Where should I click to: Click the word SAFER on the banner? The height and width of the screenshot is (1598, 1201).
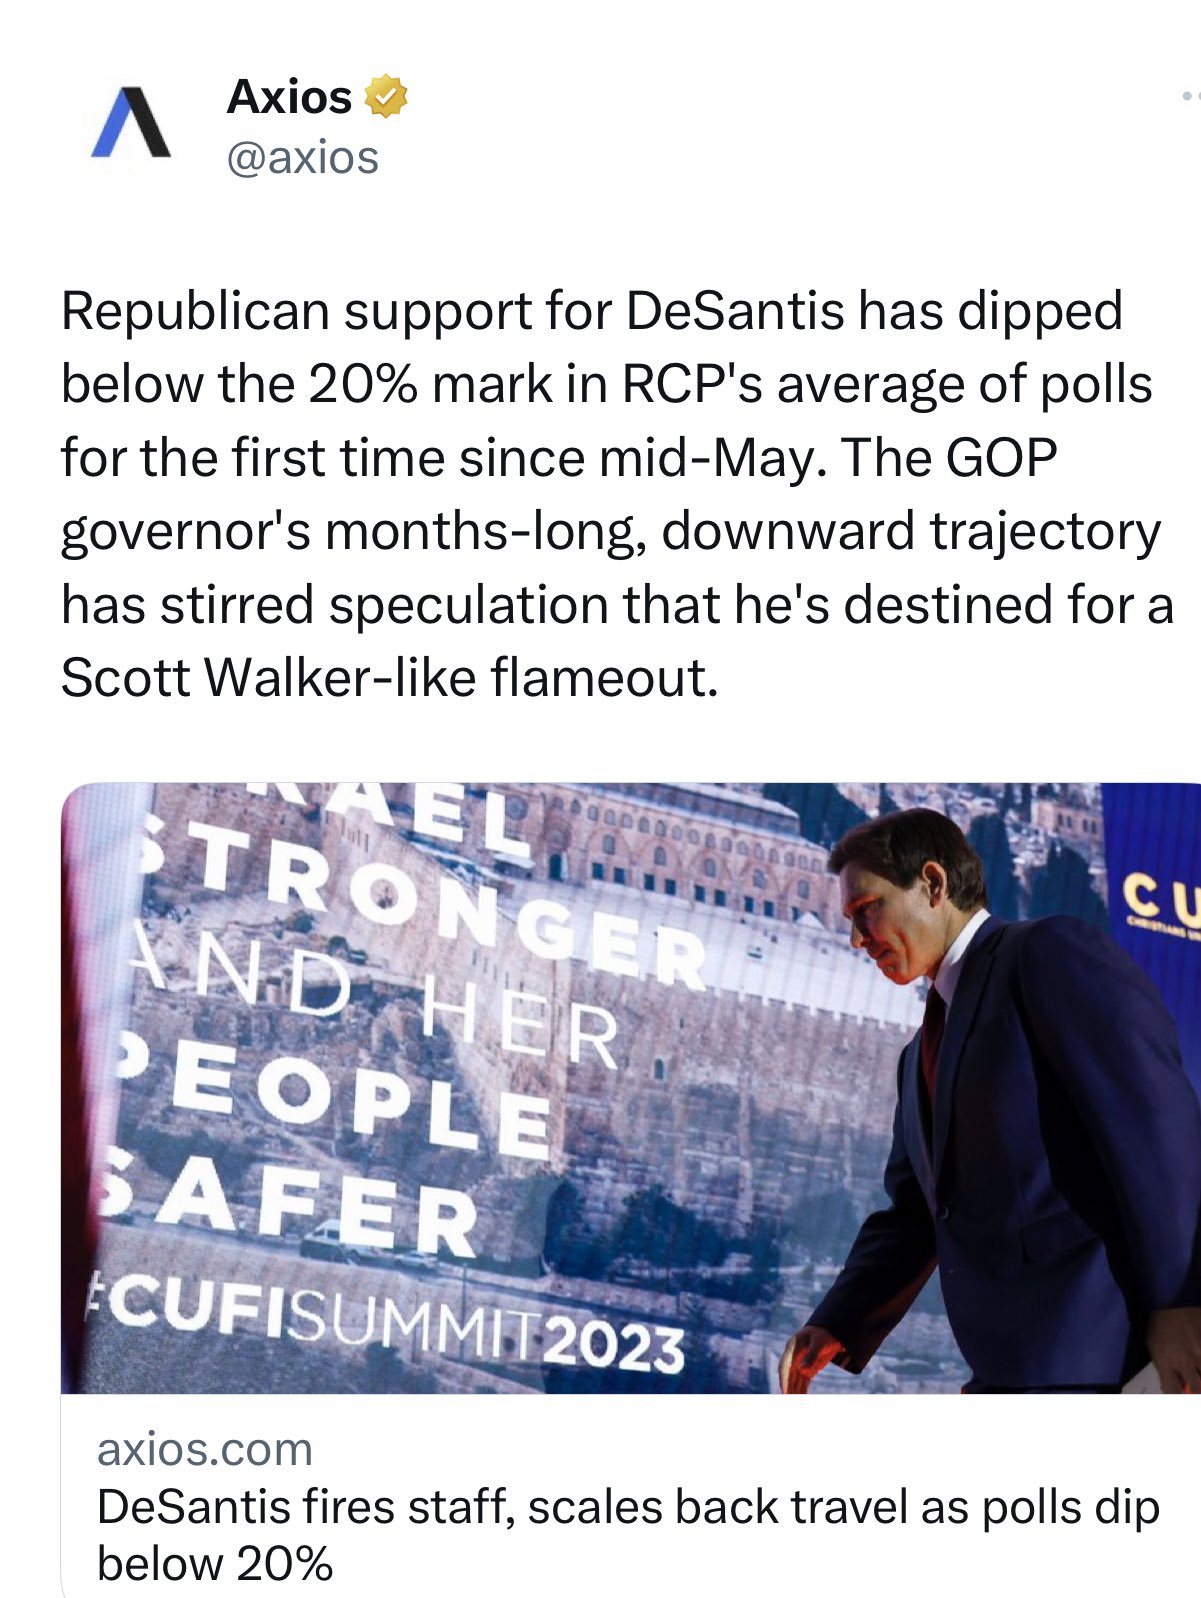click(x=290, y=1210)
